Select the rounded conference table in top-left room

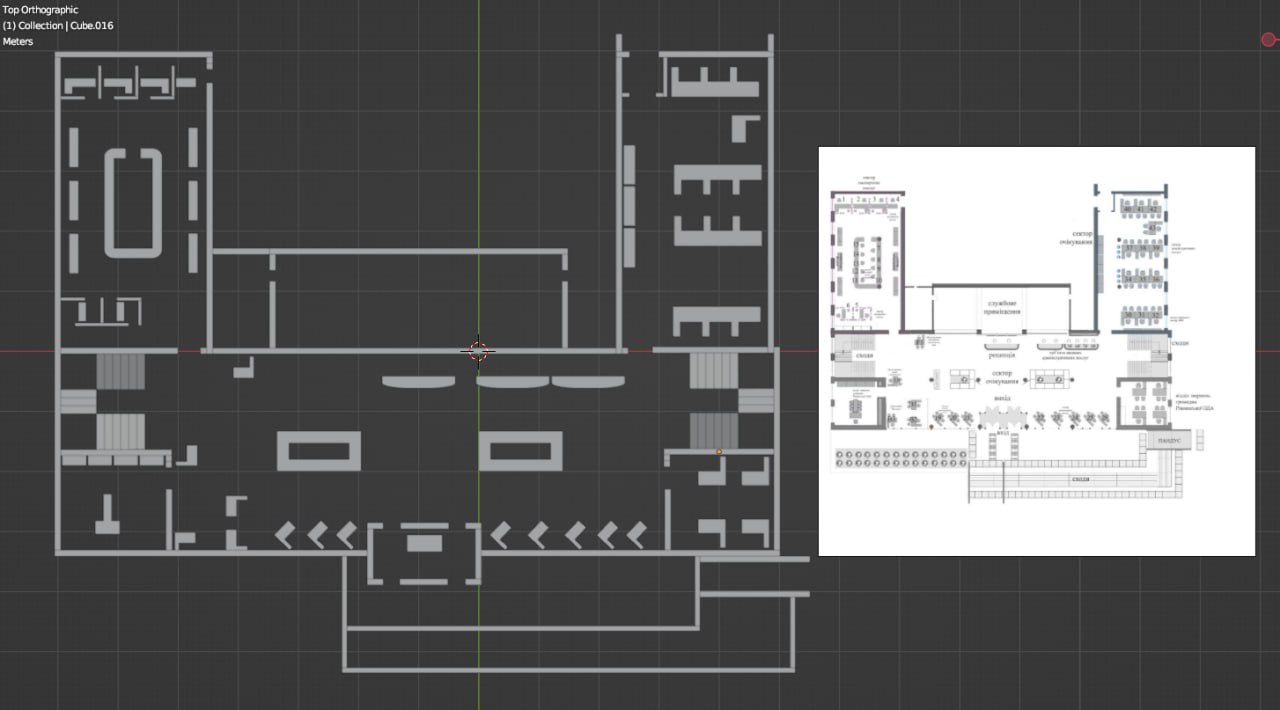tap(133, 204)
